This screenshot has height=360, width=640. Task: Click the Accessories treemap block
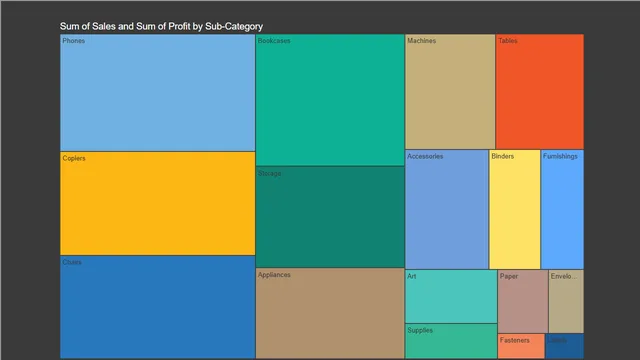[447, 209]
